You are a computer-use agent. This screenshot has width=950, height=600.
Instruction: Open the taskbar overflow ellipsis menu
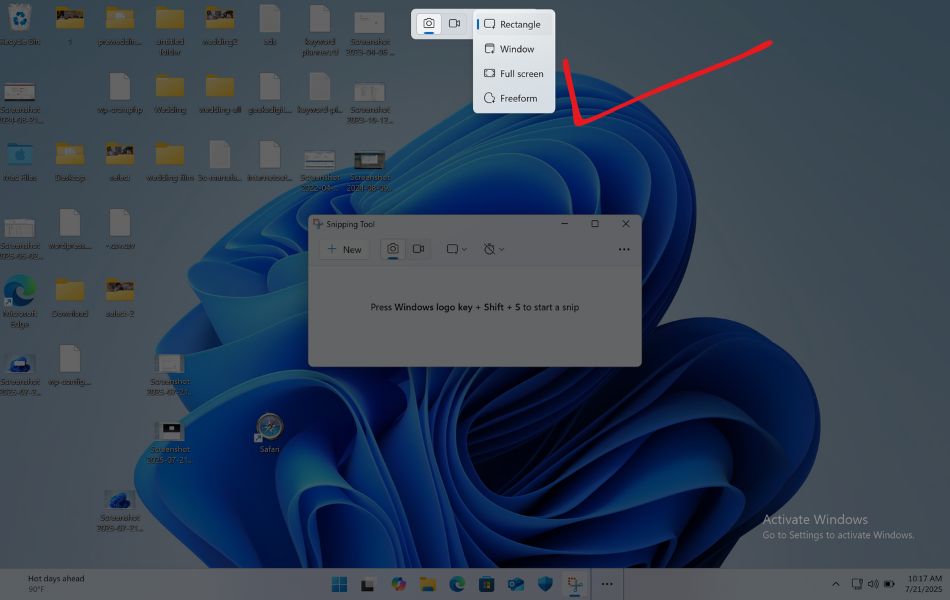point(607,583)
